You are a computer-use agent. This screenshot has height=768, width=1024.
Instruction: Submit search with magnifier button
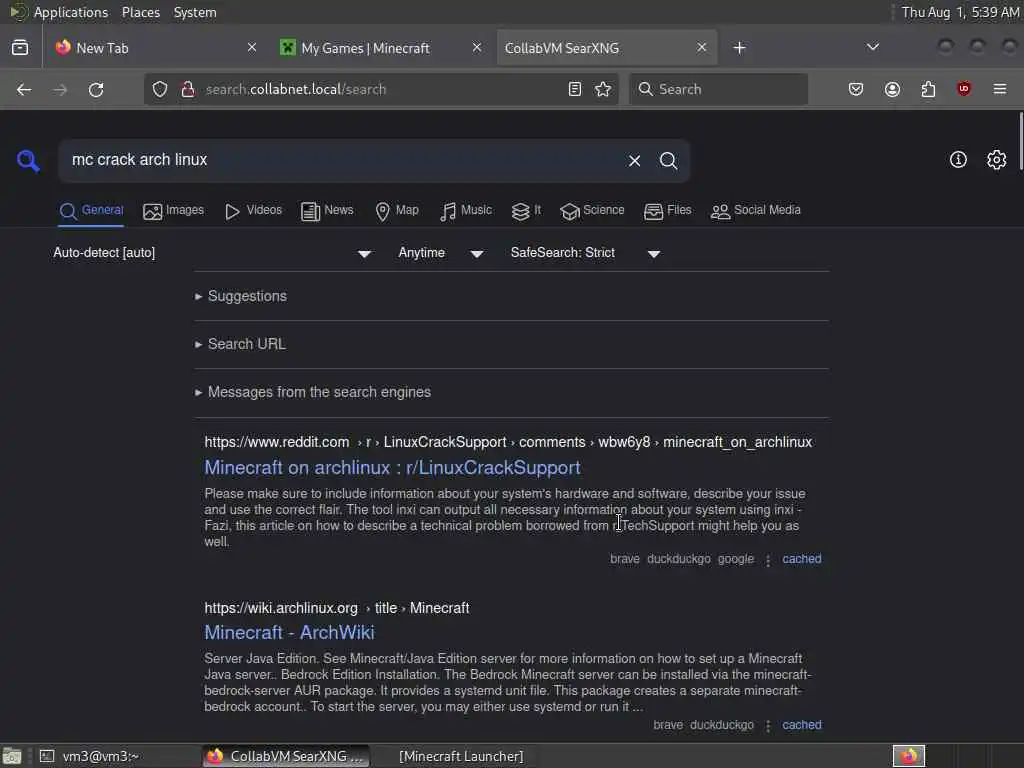(668, 161)
